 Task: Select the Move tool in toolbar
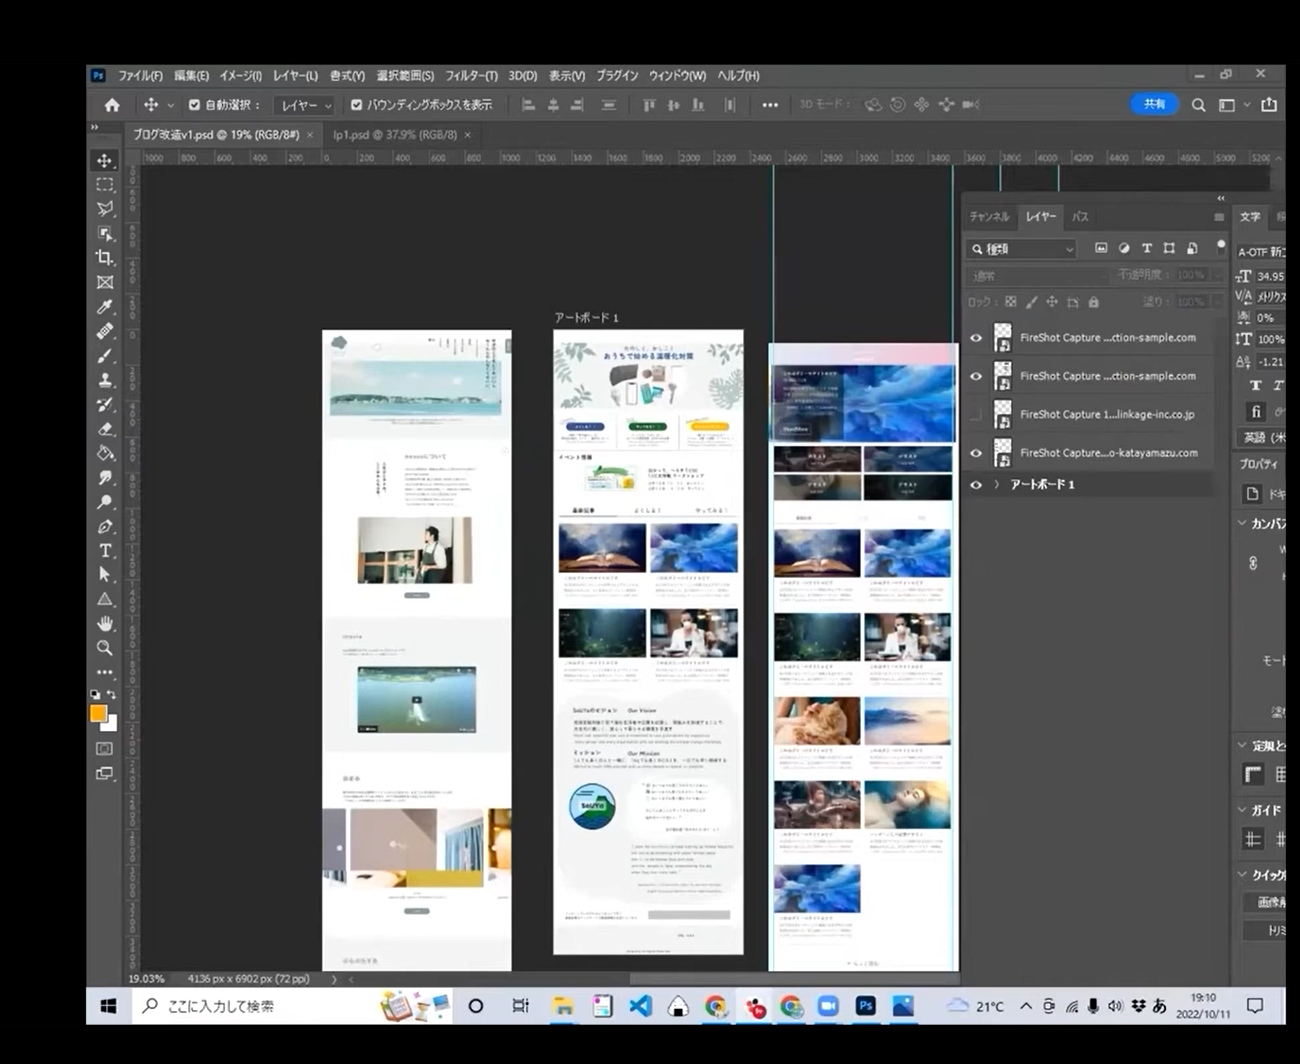tap(105, 161)
